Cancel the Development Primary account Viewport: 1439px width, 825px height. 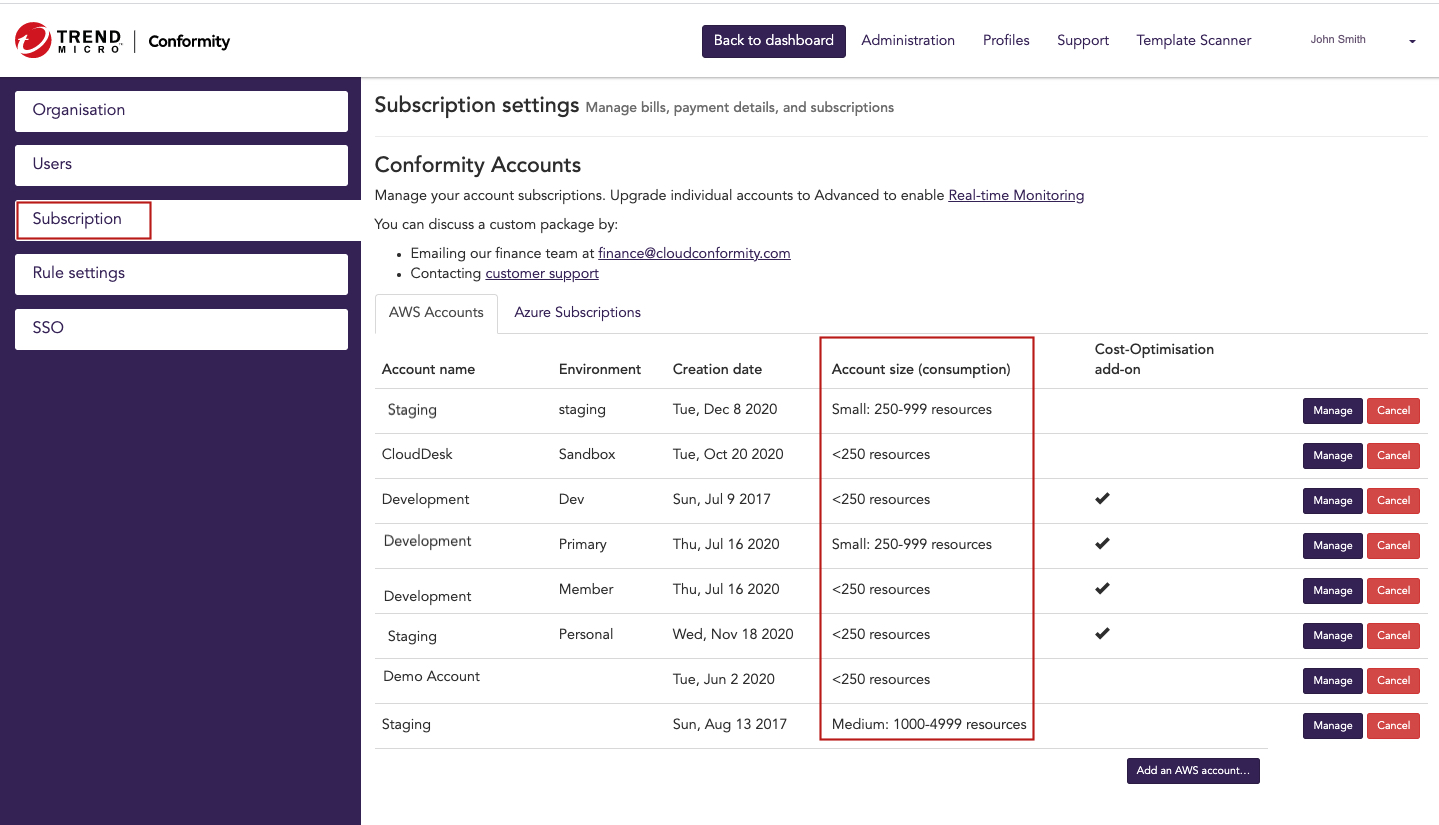1393,546
